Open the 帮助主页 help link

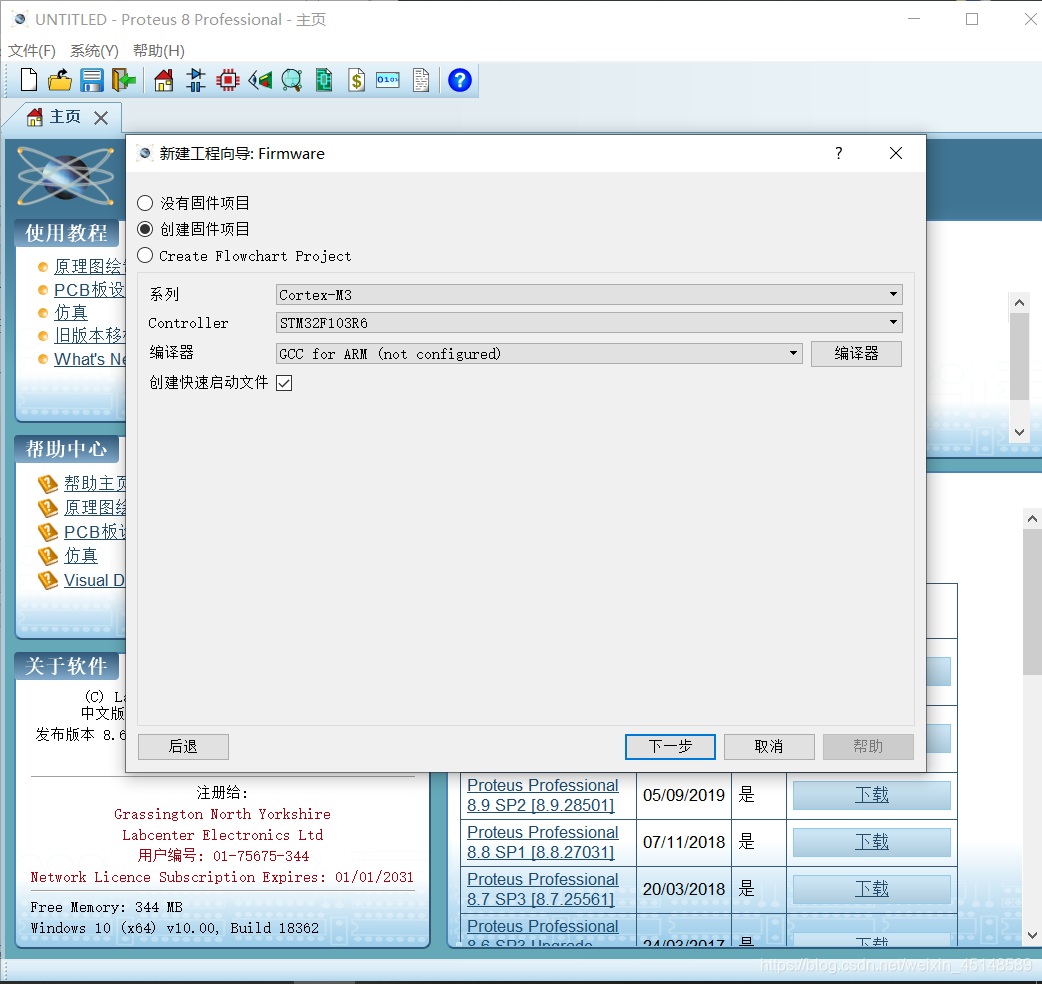click(x=95, y=483)
